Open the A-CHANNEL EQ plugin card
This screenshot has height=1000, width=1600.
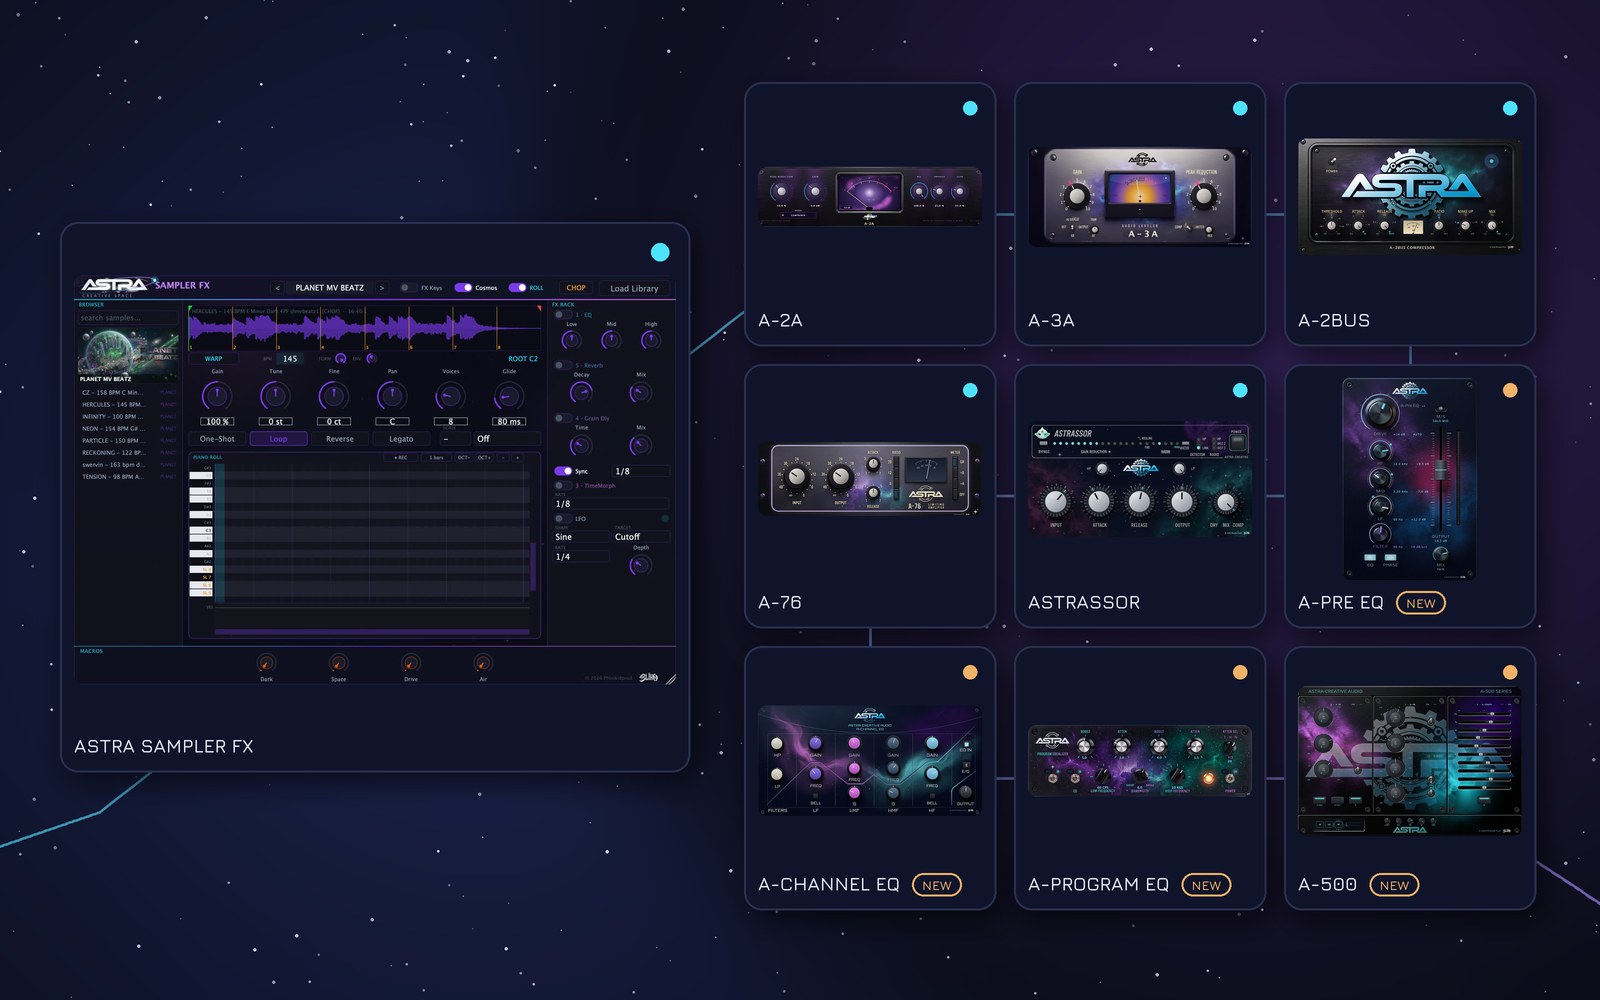[870, 778]
